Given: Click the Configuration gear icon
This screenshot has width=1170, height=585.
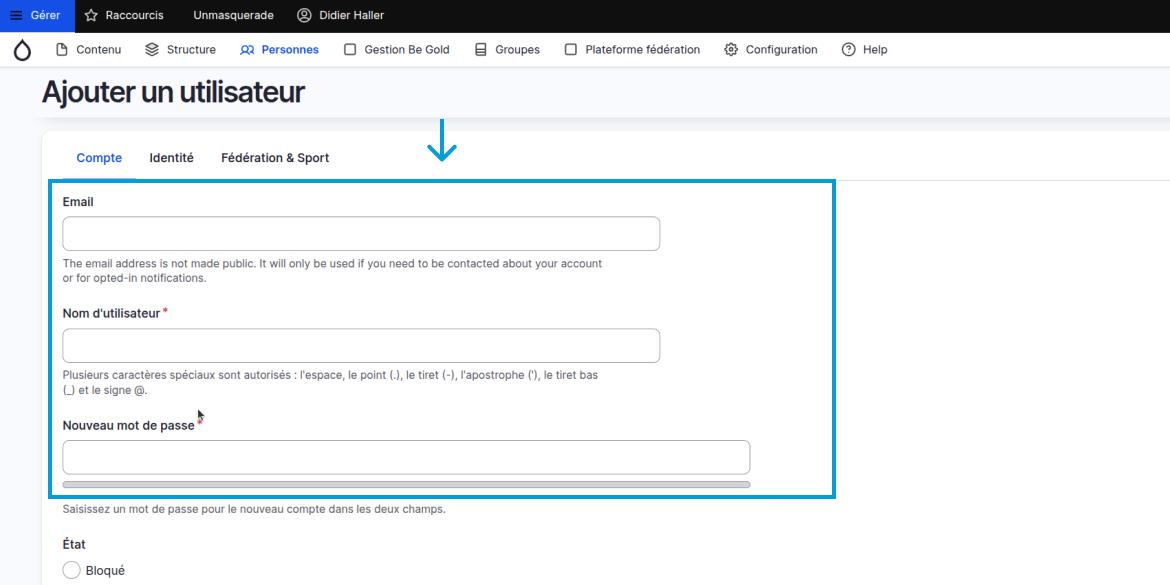Looking at the screenshot, I should 731,50.
